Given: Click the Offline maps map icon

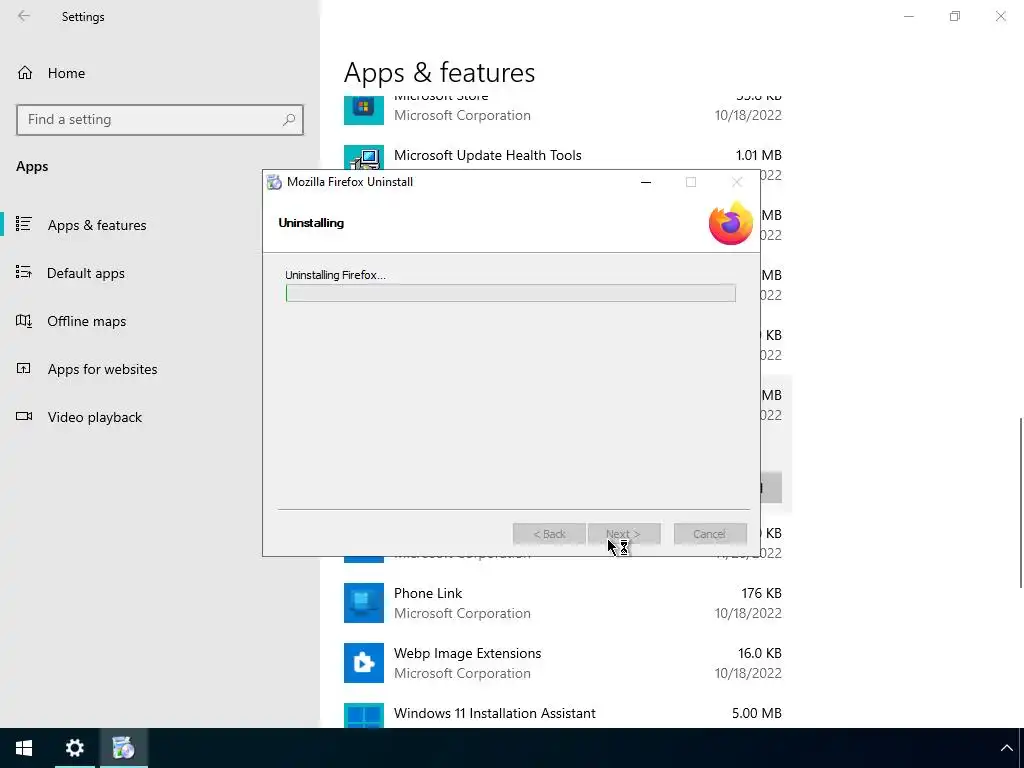Looking at the screenshot, I should coord(24,320).
